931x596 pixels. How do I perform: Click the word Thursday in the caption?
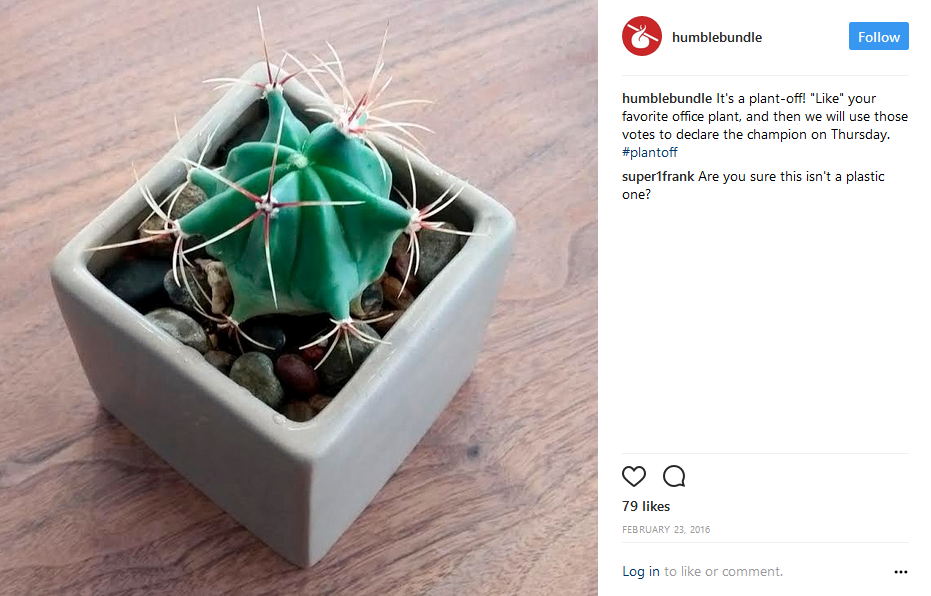860,135
